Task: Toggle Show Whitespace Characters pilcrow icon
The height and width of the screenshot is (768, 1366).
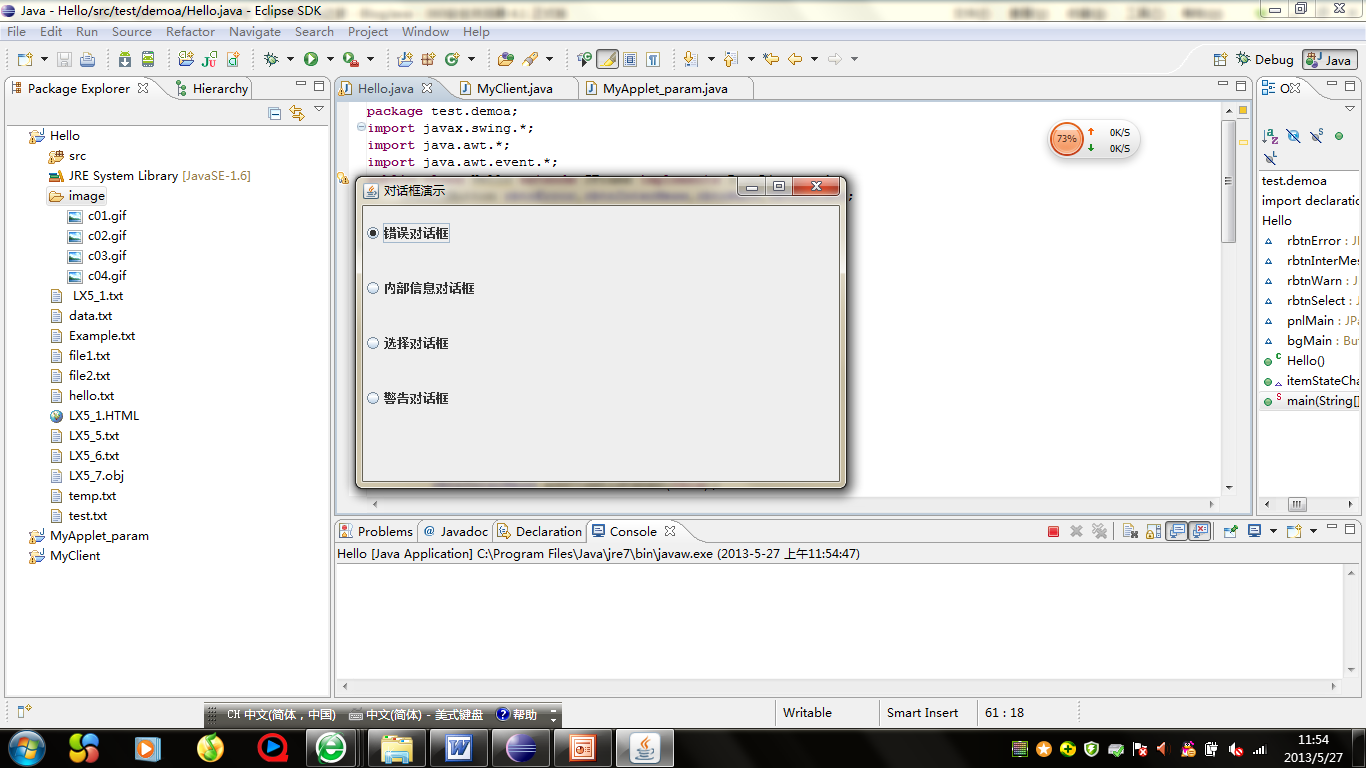Action: click(653, 59)
